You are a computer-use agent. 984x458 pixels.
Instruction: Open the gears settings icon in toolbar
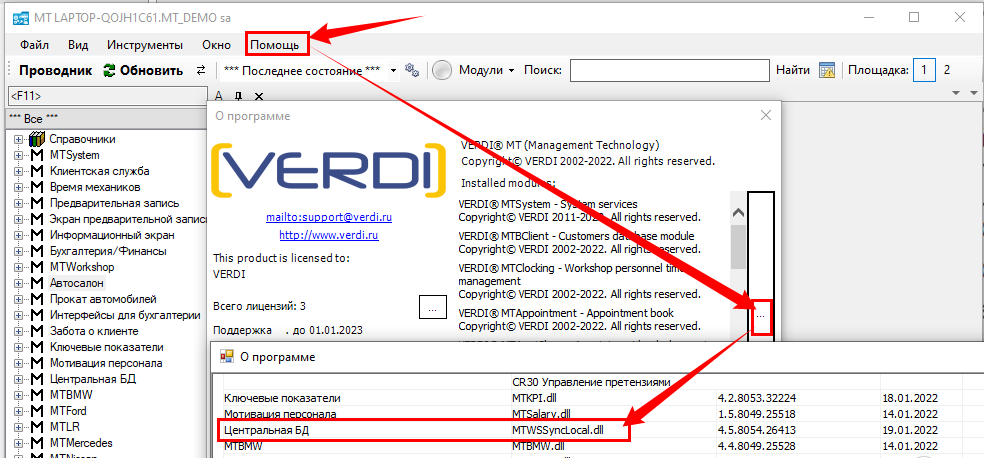pyautogui.click(x=411, y=71)
